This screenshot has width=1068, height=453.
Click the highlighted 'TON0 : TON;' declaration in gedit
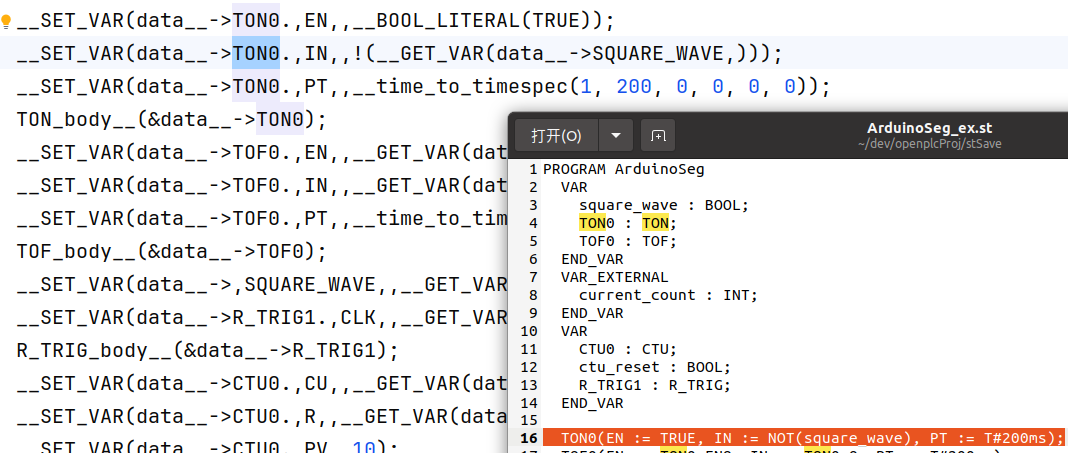628,223
